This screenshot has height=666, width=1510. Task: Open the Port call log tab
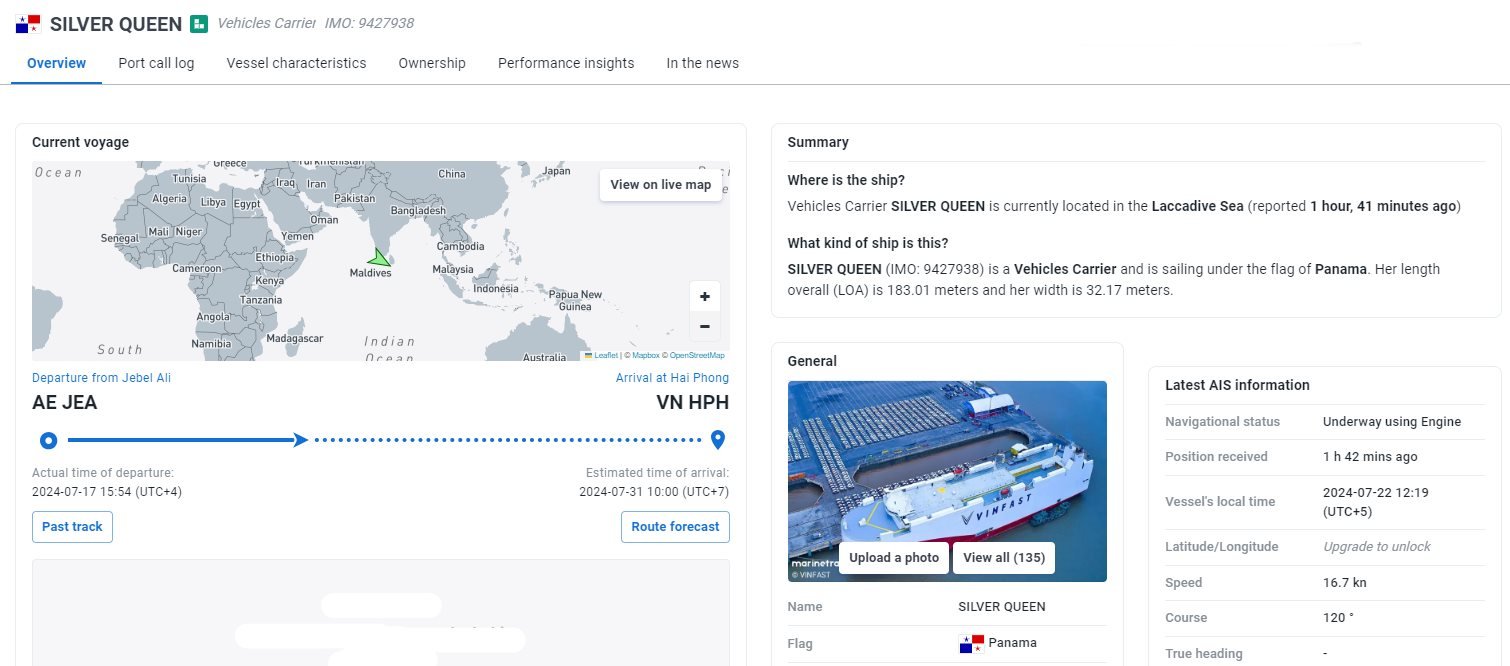[156, 63]
